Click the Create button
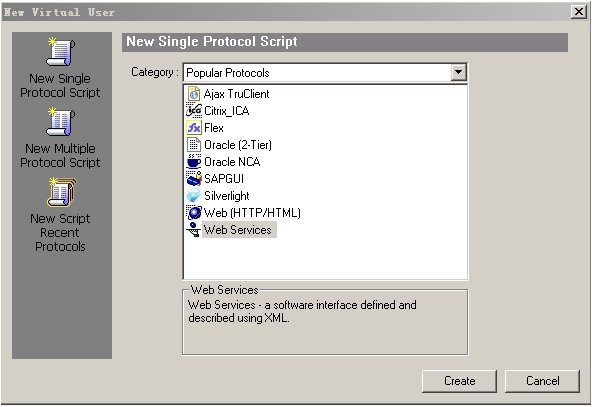This screenshot has width=592, height=407. [459, 381]
